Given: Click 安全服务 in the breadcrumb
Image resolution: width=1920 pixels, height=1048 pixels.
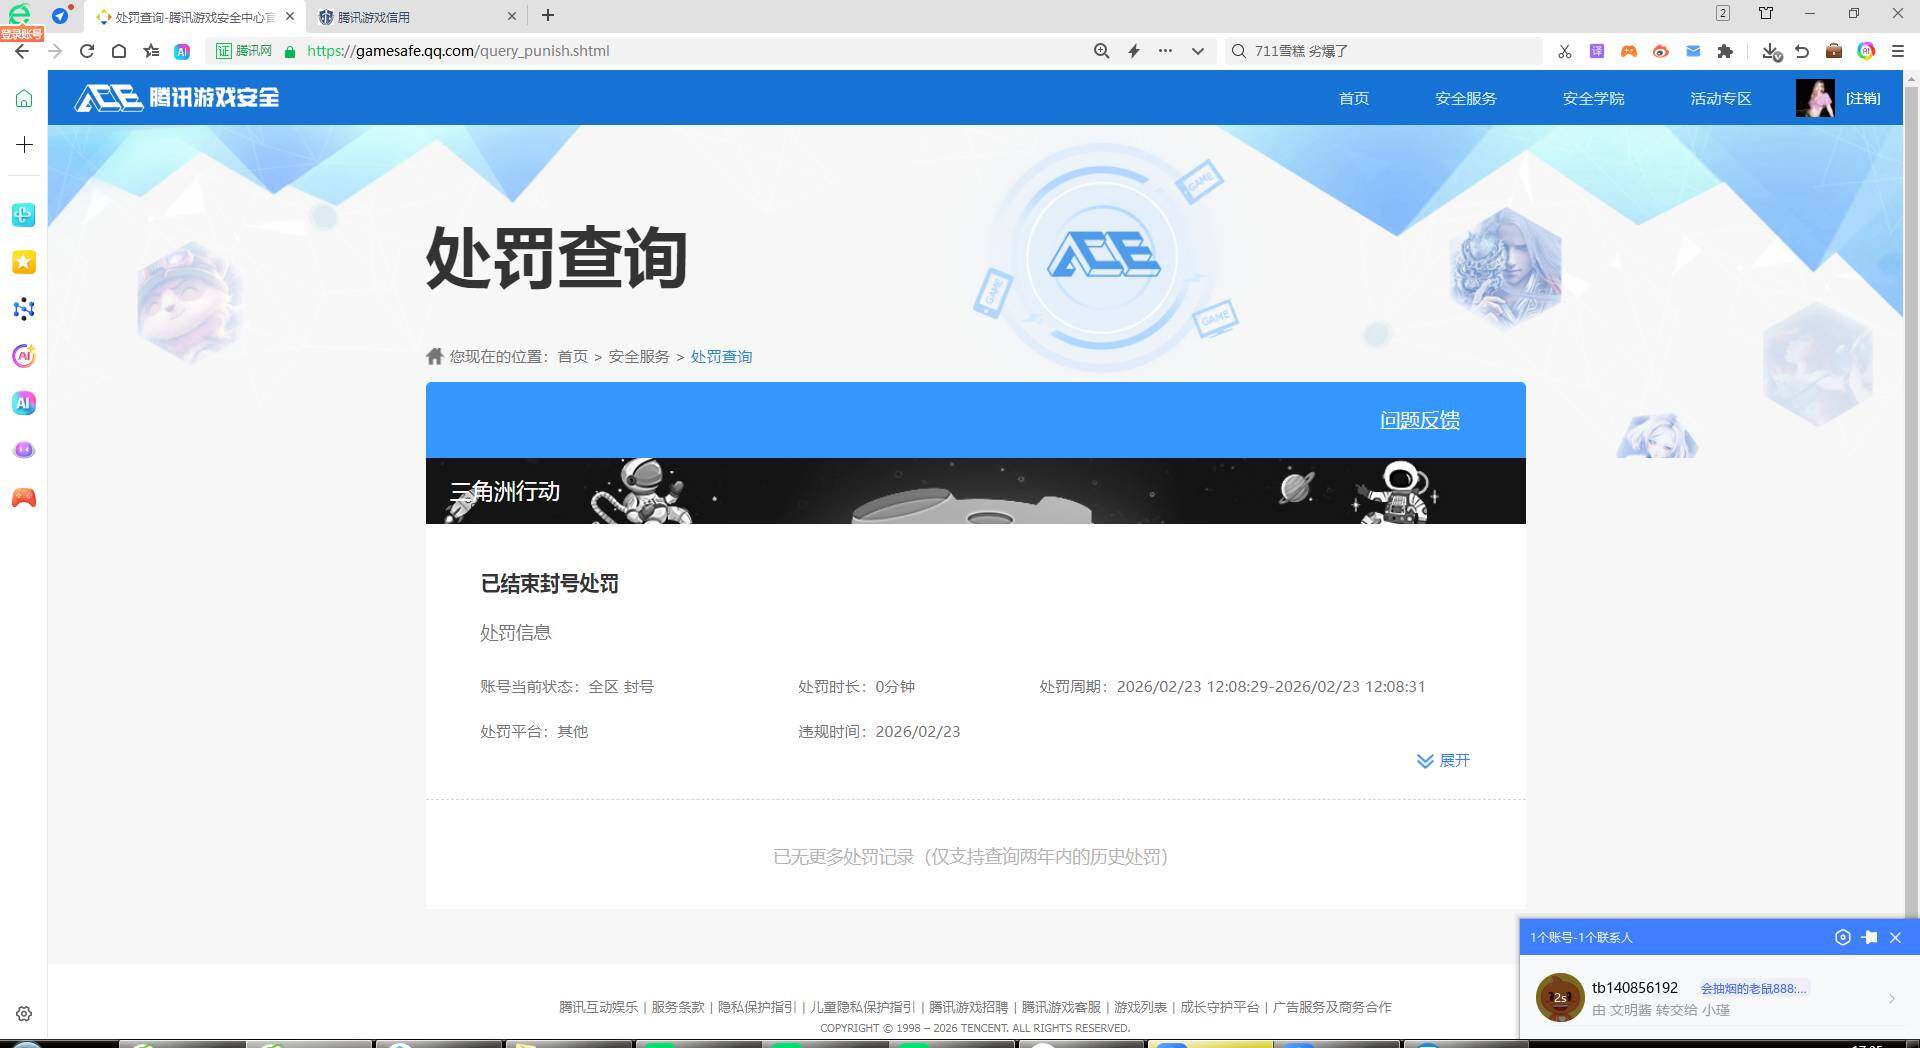Looking at the screenshot, I should (x=639, y=357).
